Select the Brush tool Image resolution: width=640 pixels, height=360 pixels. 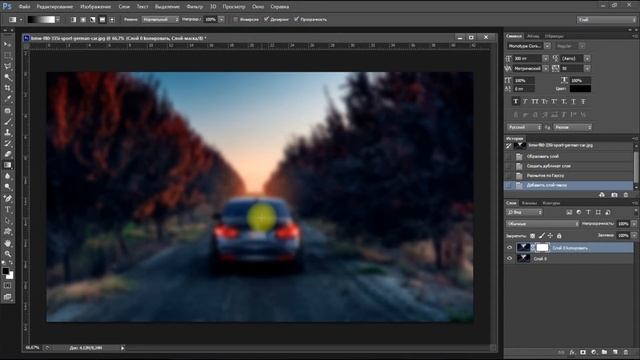(x=7, y=121)
